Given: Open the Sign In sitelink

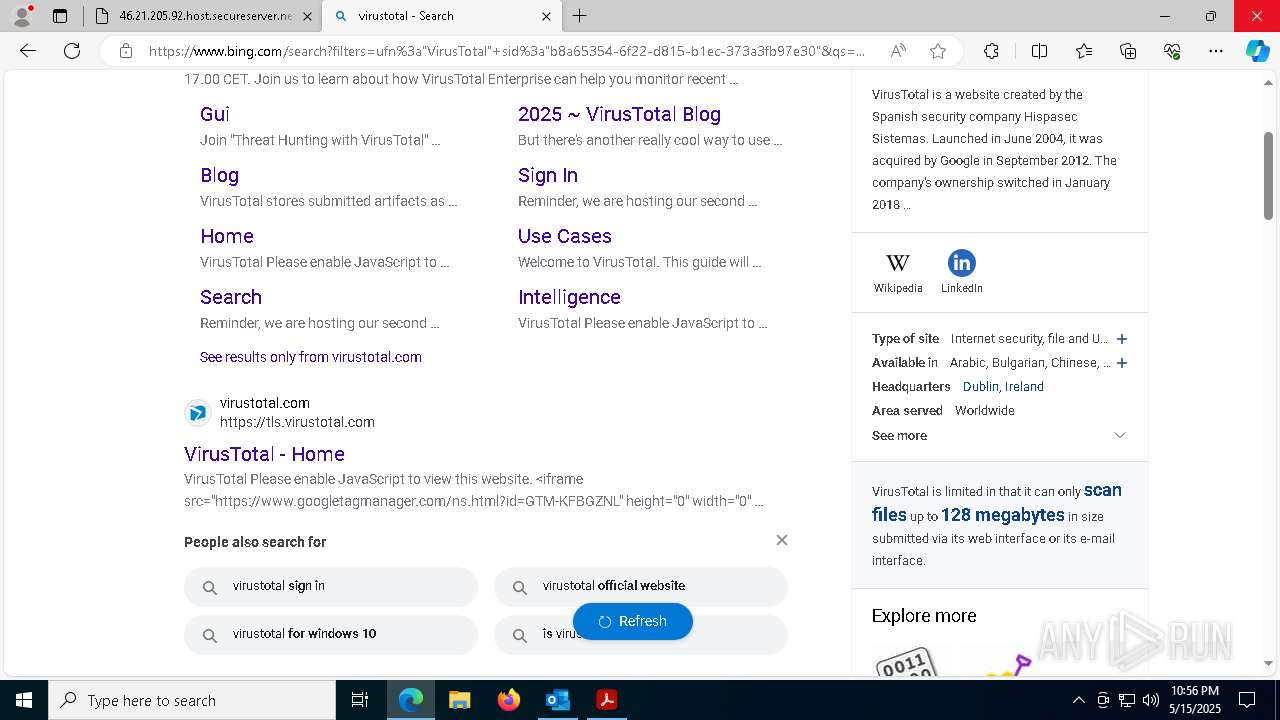Looking at the screenshot, I should [x=548, y=175].
